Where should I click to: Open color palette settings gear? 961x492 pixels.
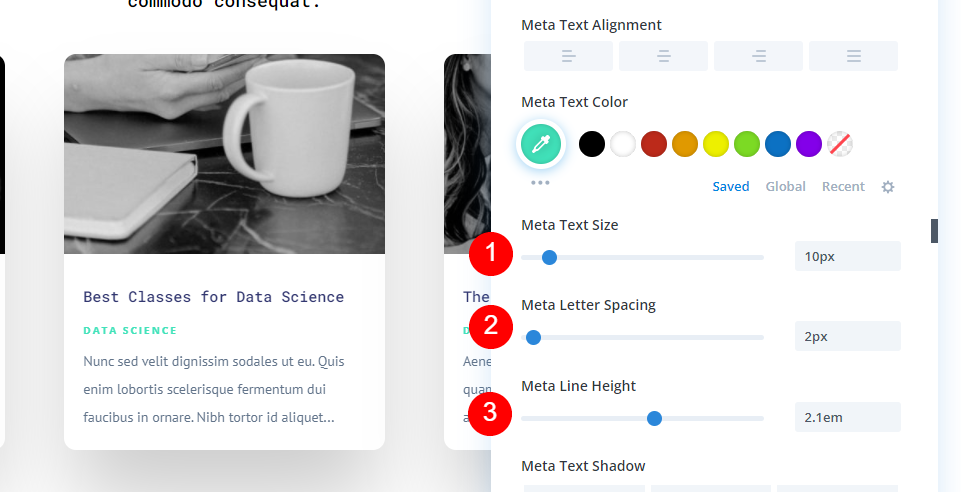pyautogui.click(x=887, y=187)
